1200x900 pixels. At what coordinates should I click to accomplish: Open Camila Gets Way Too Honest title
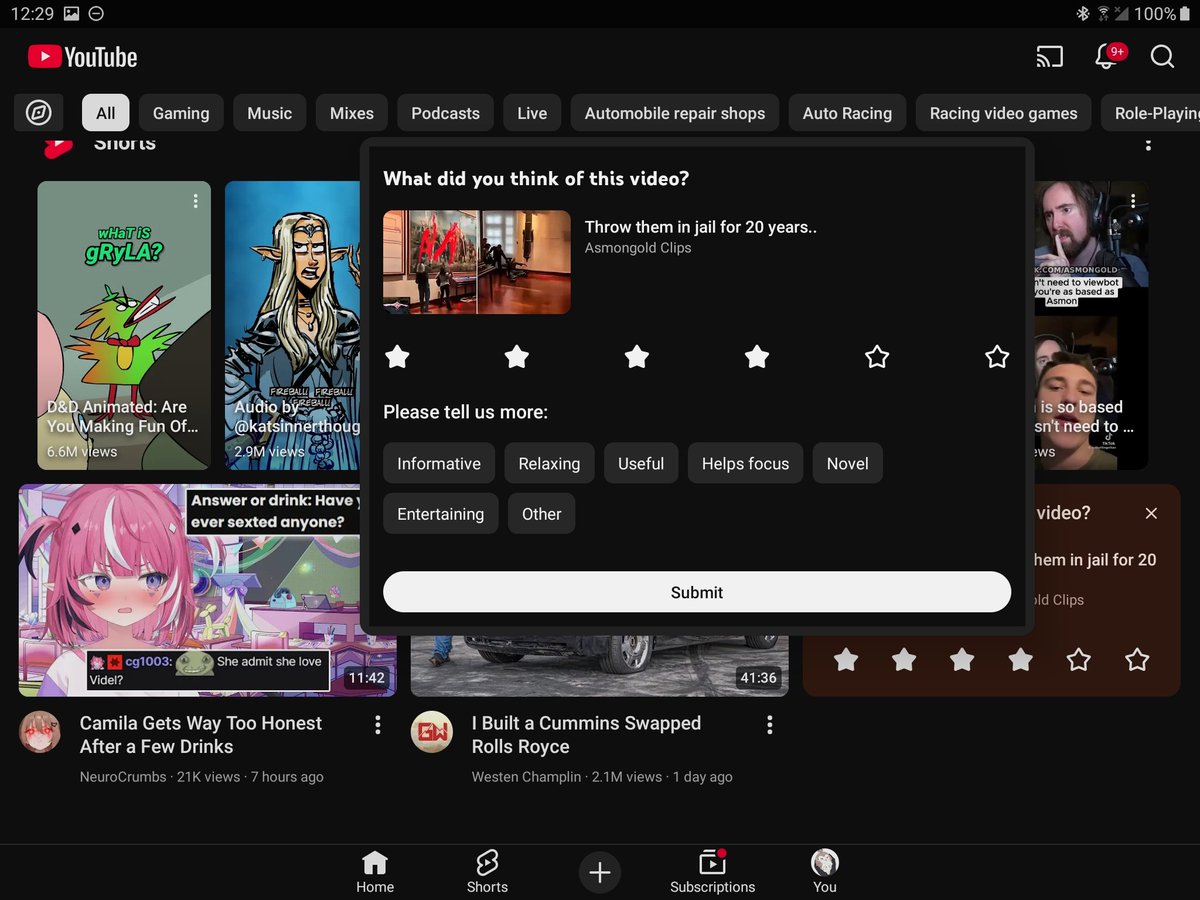(x=201, y=735)
